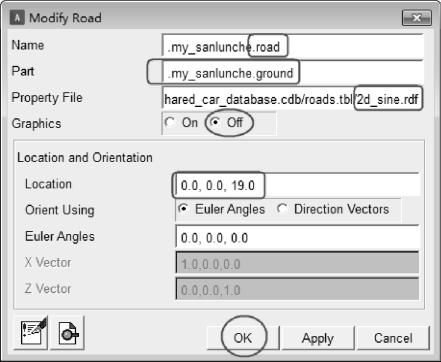
Task: Click the property file viewer icon
Action: (x=67, y=333)
